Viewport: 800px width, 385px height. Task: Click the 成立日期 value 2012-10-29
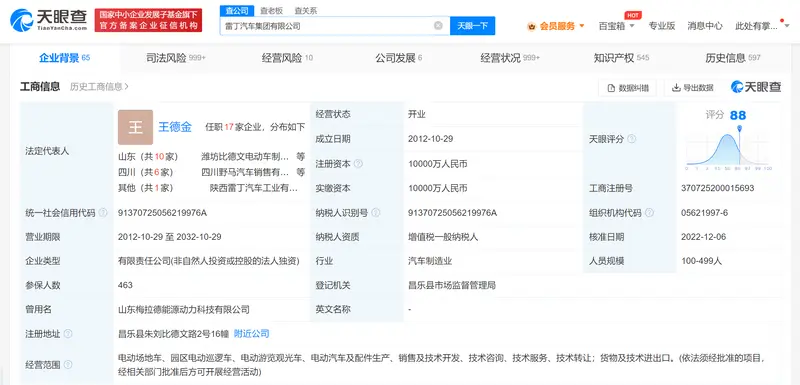[431, 139]
